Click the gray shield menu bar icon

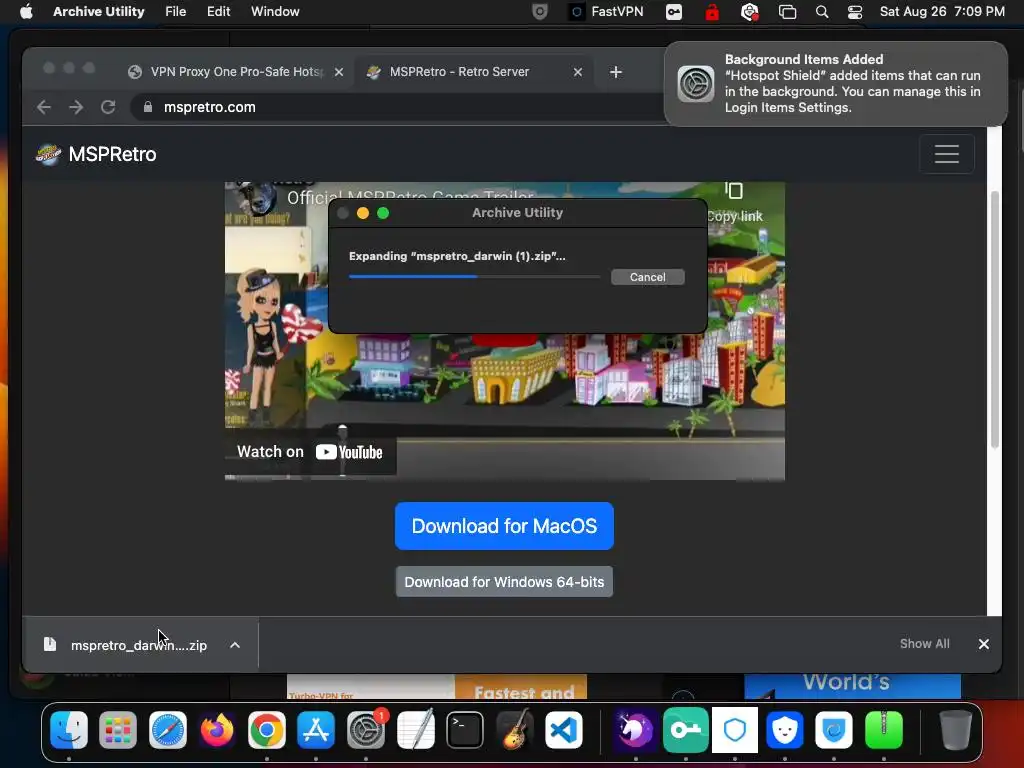click(x=539, y=12)
